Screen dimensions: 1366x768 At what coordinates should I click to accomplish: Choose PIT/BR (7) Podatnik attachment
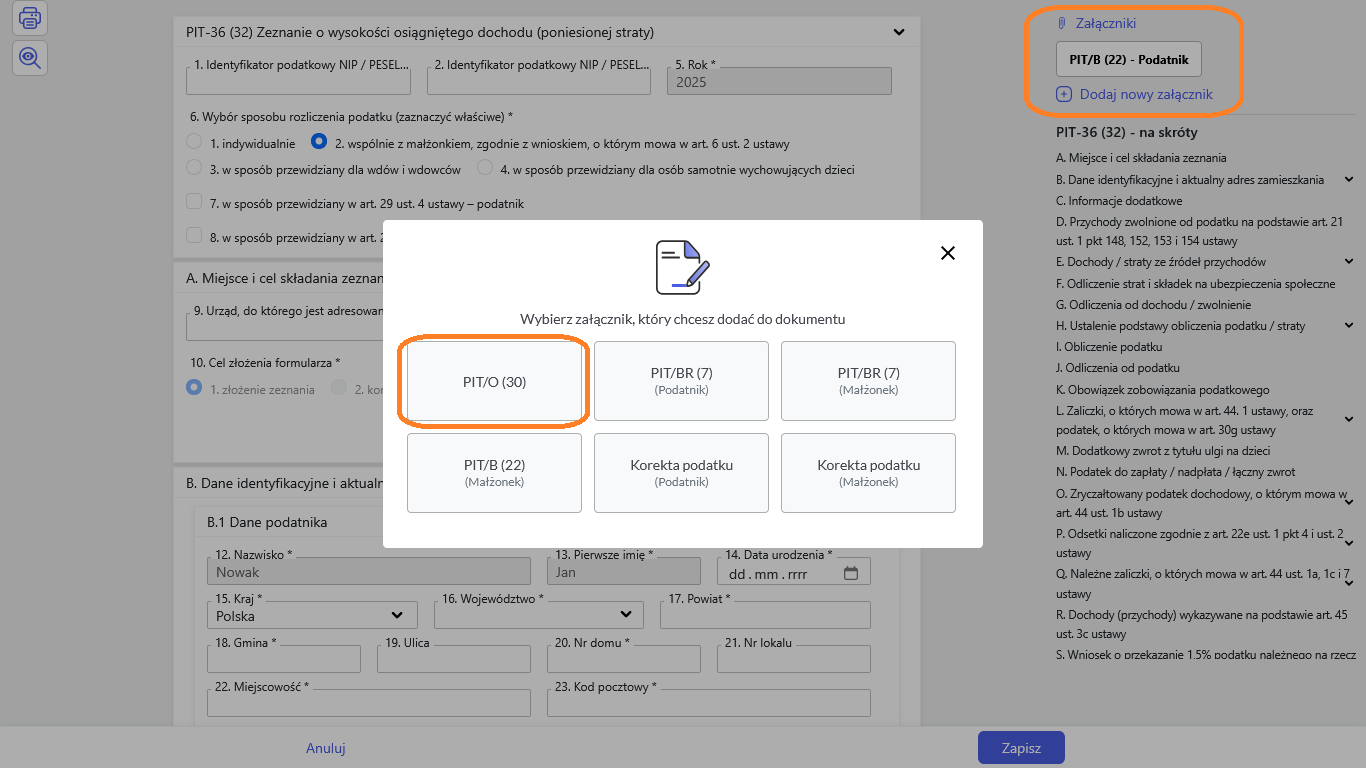pos(681,381)
